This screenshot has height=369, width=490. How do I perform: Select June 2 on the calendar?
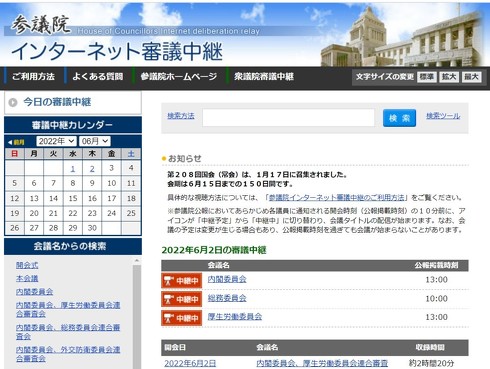coord(92,169)
